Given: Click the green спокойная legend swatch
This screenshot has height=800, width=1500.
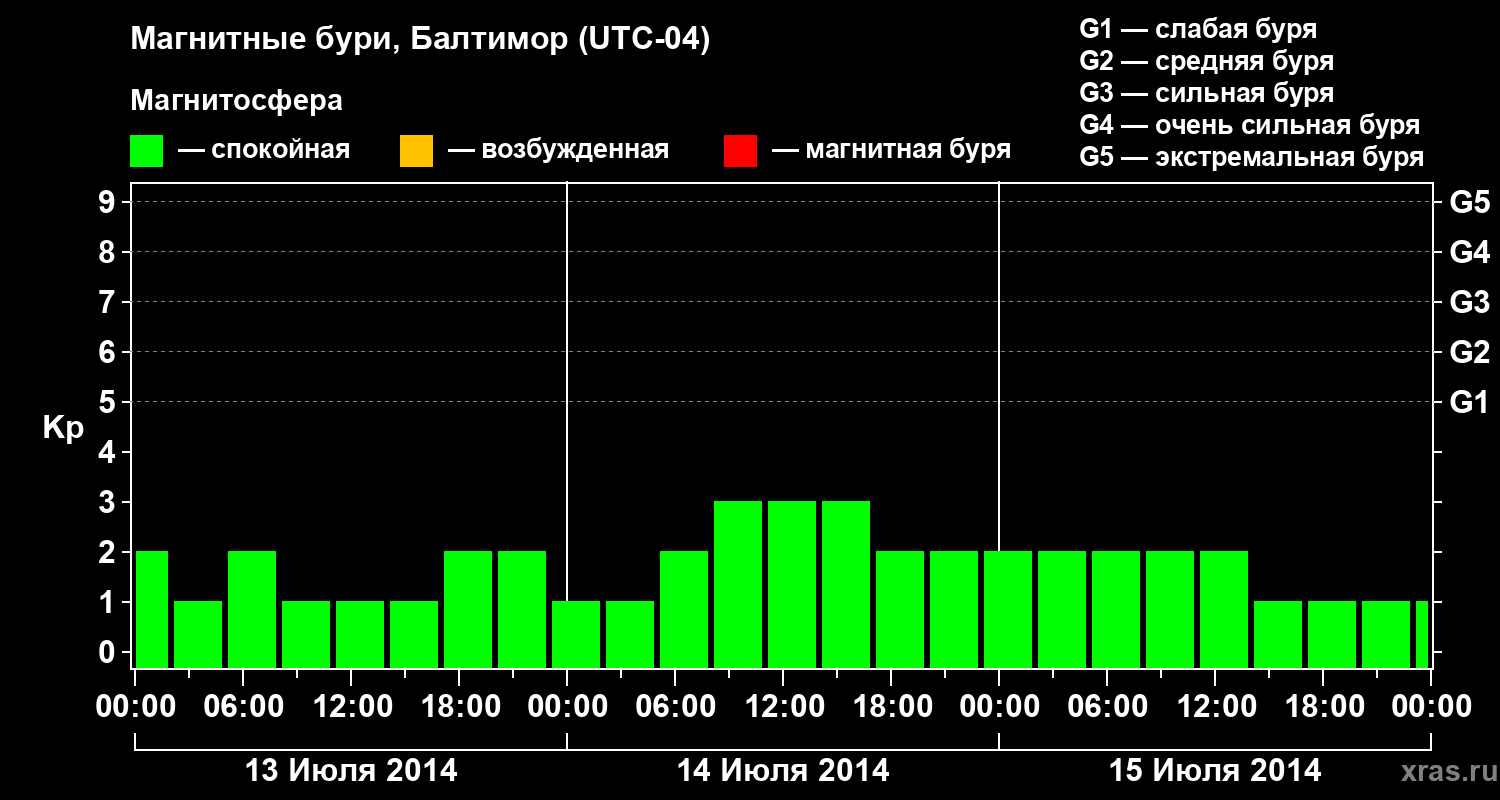Looking at the screenshot, I should [147, 151].
